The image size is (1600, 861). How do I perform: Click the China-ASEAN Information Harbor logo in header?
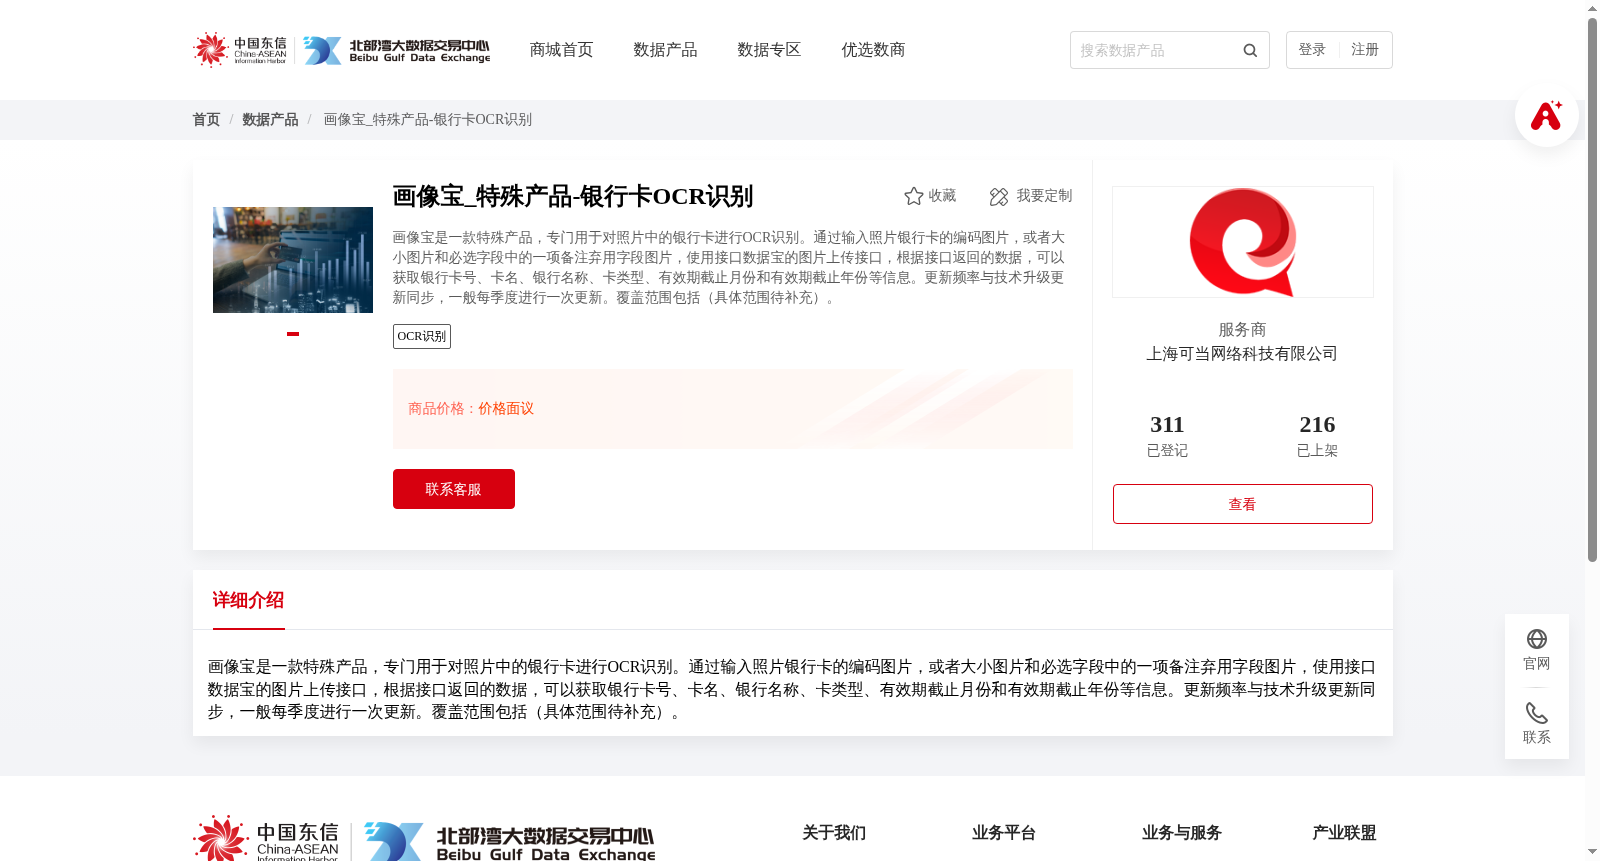click(x=240, y=49)
